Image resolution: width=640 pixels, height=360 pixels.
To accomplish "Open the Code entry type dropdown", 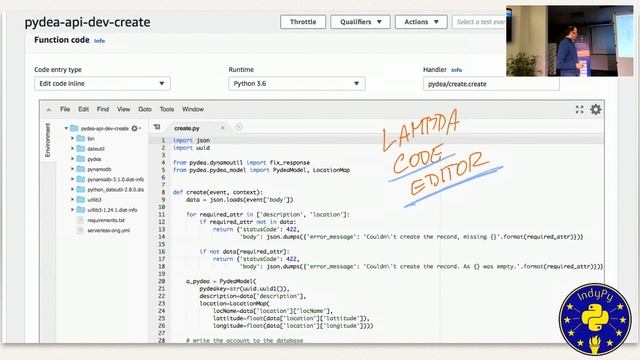I will coord(102,84).
